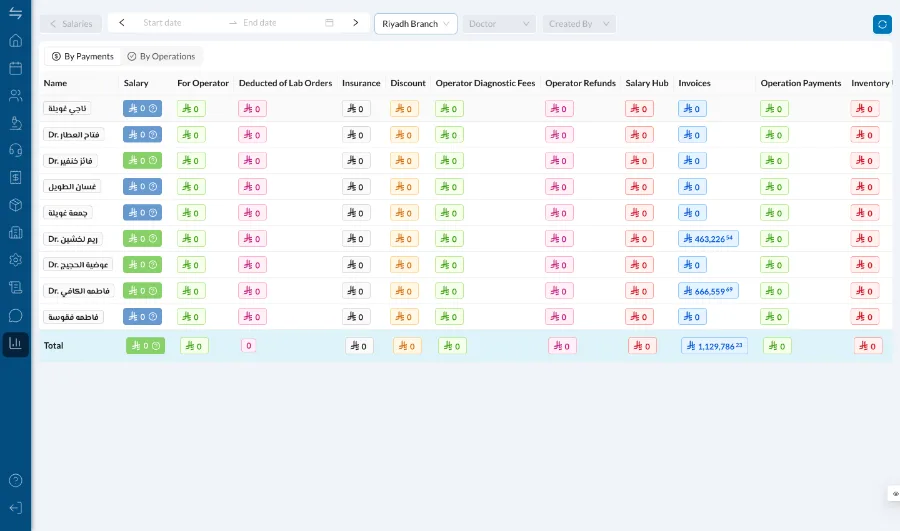
Task: Open the Created By filter dropdown
Action: [579, 24]
